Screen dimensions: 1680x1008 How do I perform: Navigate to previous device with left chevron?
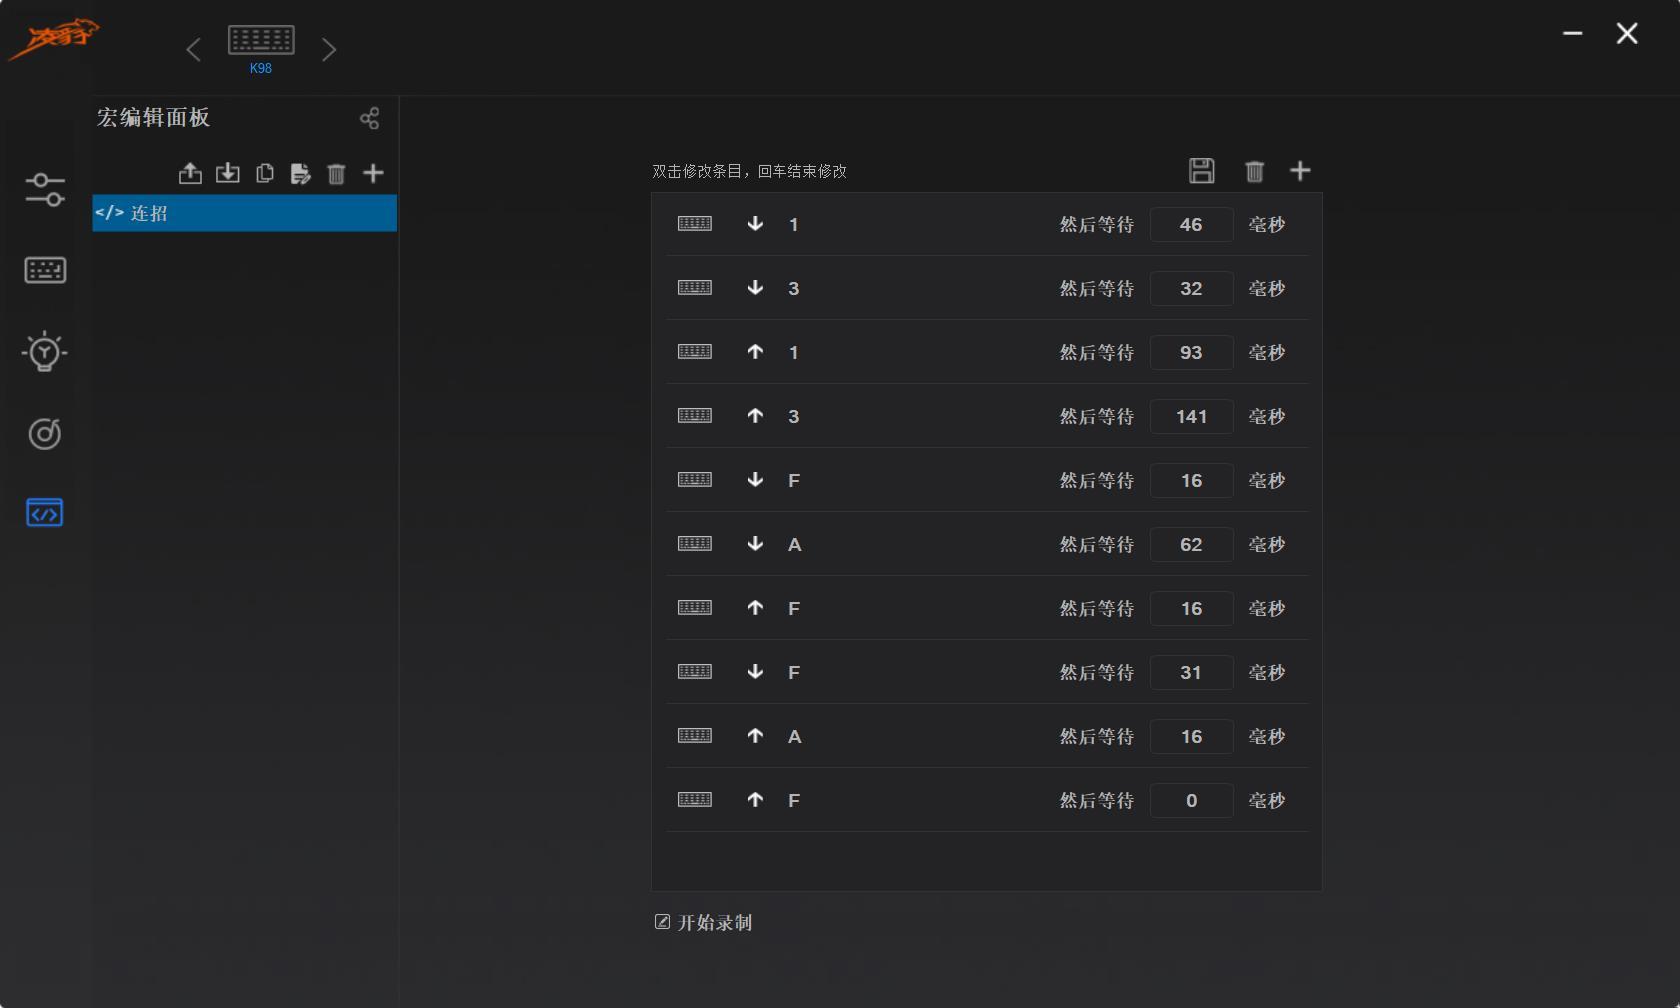(x=194, y=48)
